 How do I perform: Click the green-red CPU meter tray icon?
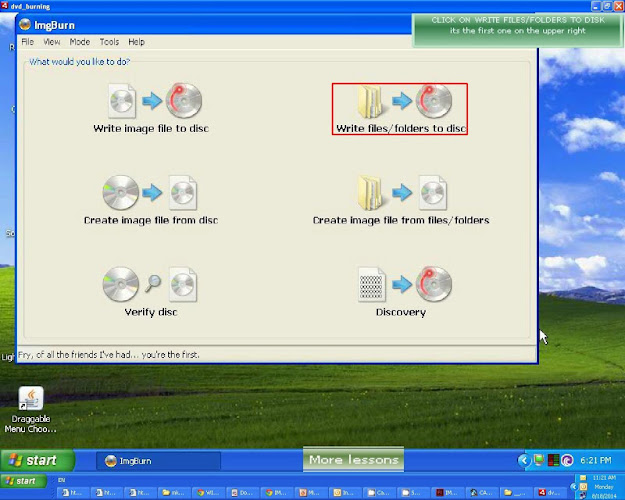[553, 461]
